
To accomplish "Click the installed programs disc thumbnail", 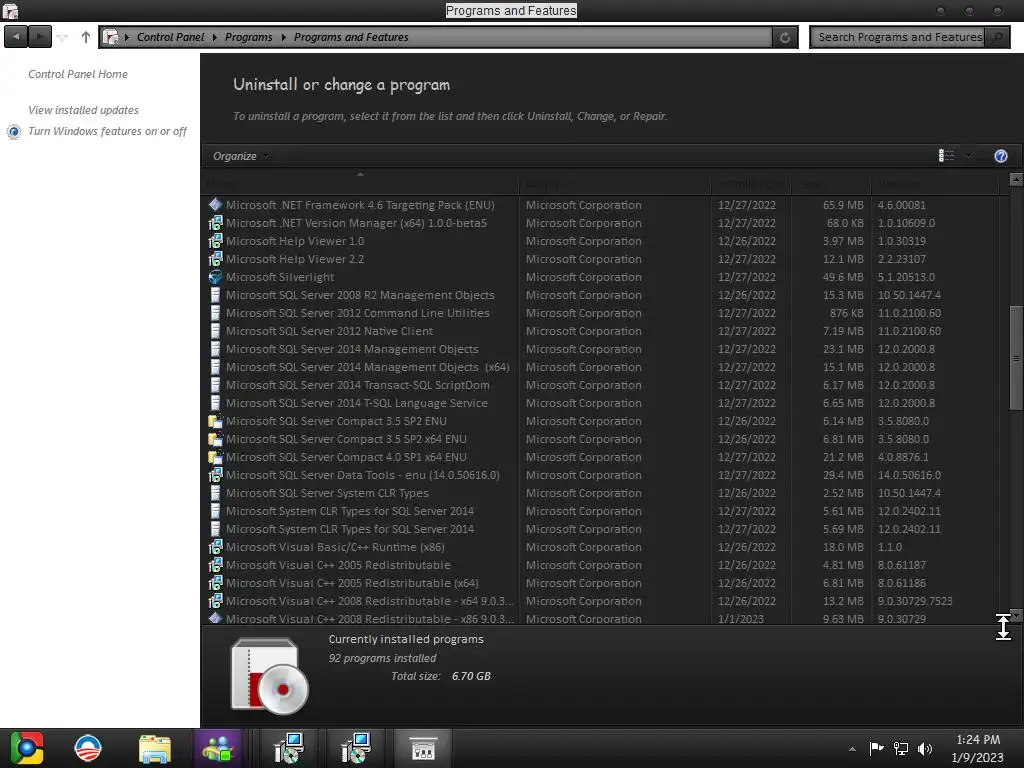I will (x=270, y=675).
